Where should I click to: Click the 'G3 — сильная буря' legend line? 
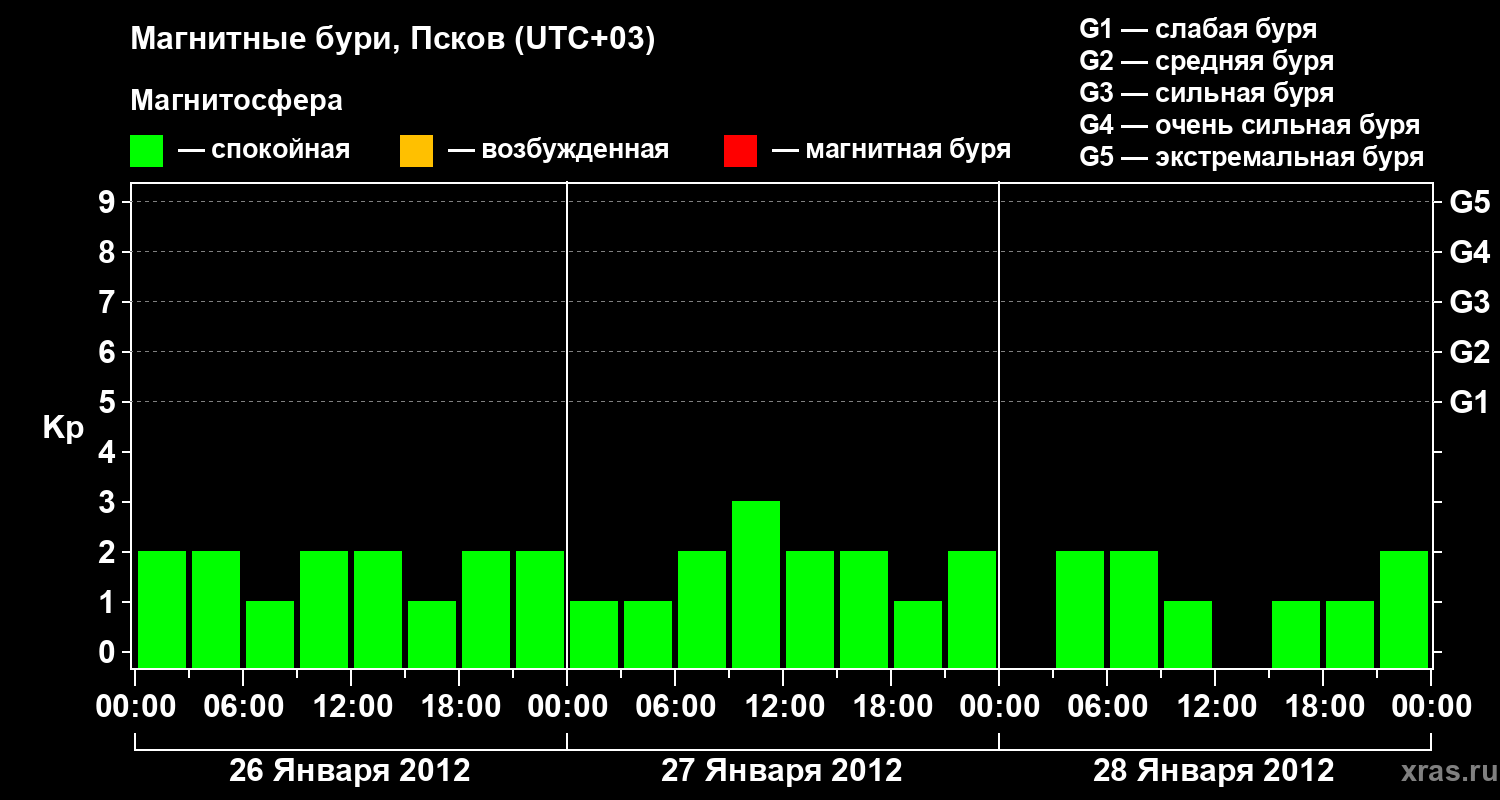[1206, 93]
